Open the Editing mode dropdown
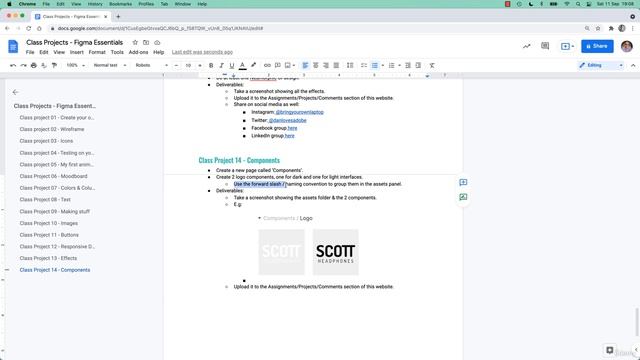Image resolution: width=640 pixels, height=360 pixels. pyautogui.click(x=601, y=65)
